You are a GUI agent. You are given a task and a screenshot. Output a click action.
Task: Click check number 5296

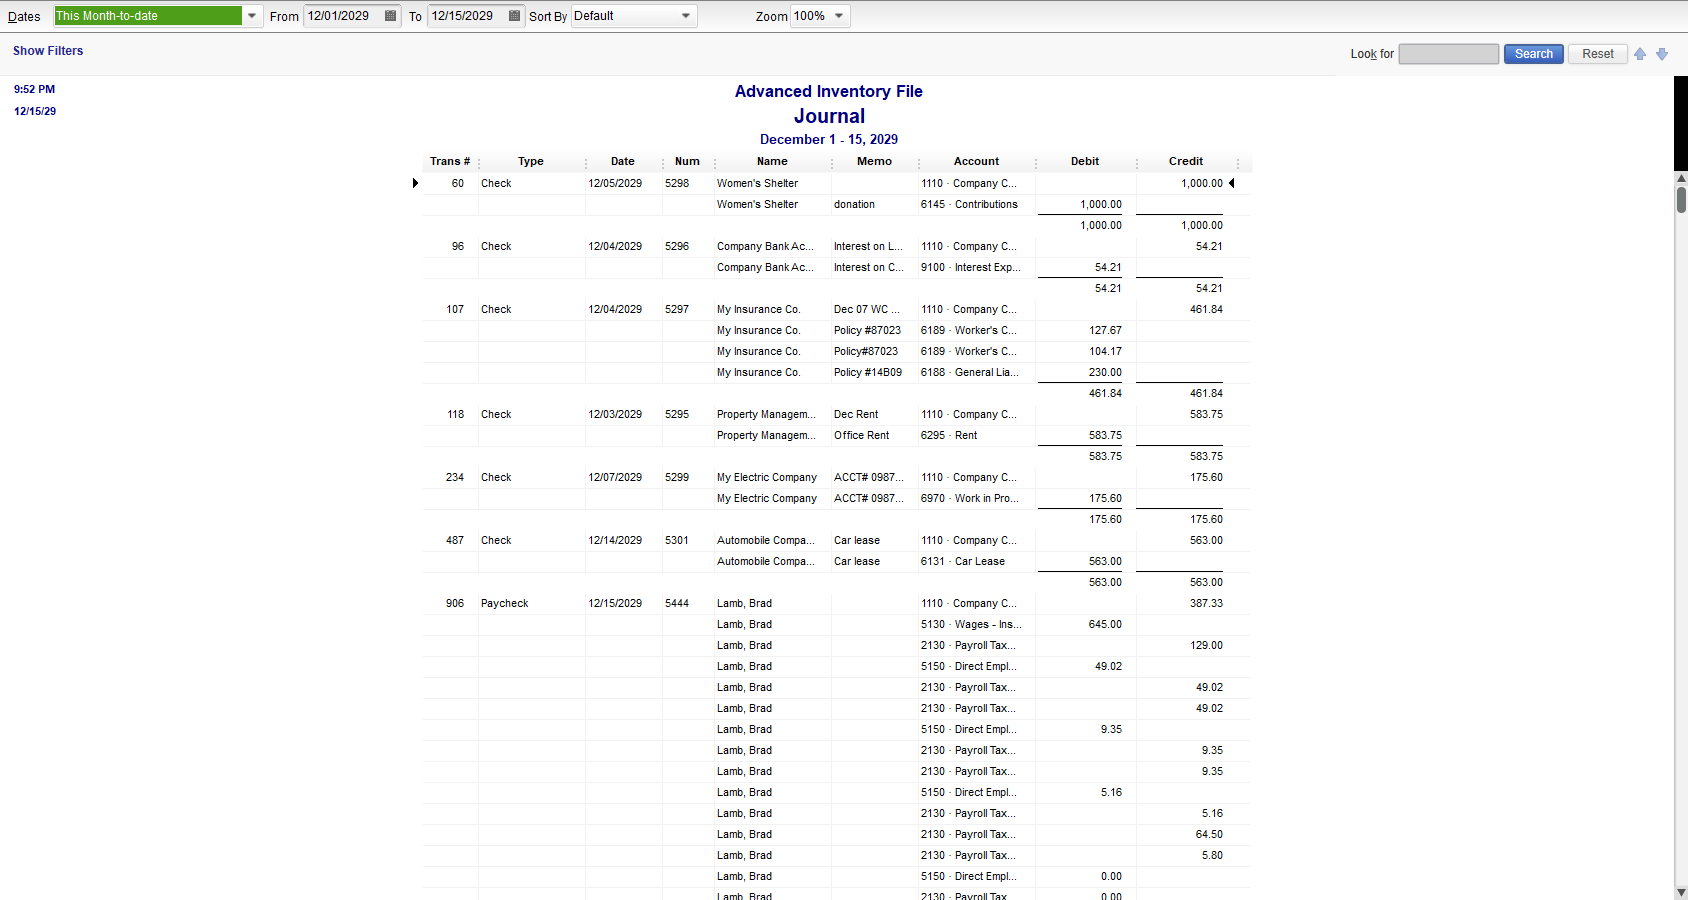click(677, 246)
